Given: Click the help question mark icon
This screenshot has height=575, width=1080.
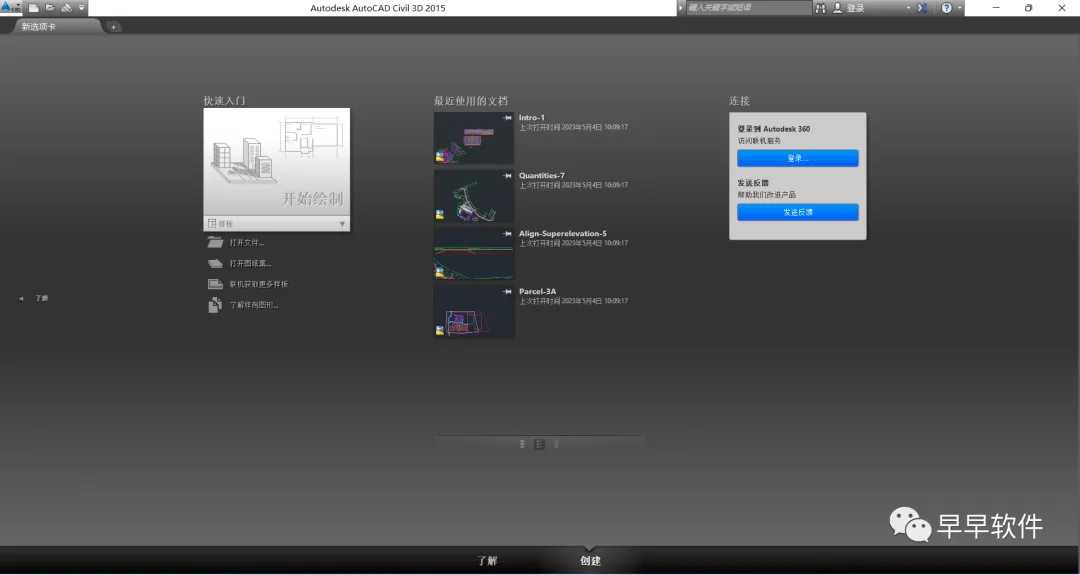Looking at the screenshot, I should point(946,8).
